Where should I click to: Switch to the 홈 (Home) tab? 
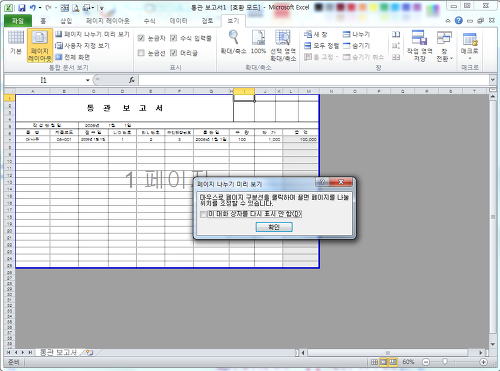click(43, 21)
